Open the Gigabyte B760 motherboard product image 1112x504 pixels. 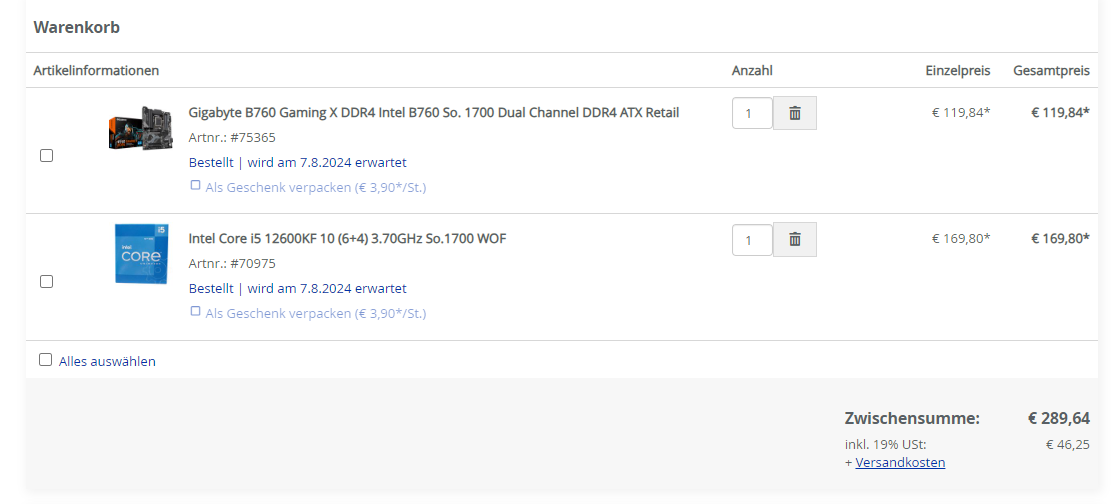pos(140,128)
